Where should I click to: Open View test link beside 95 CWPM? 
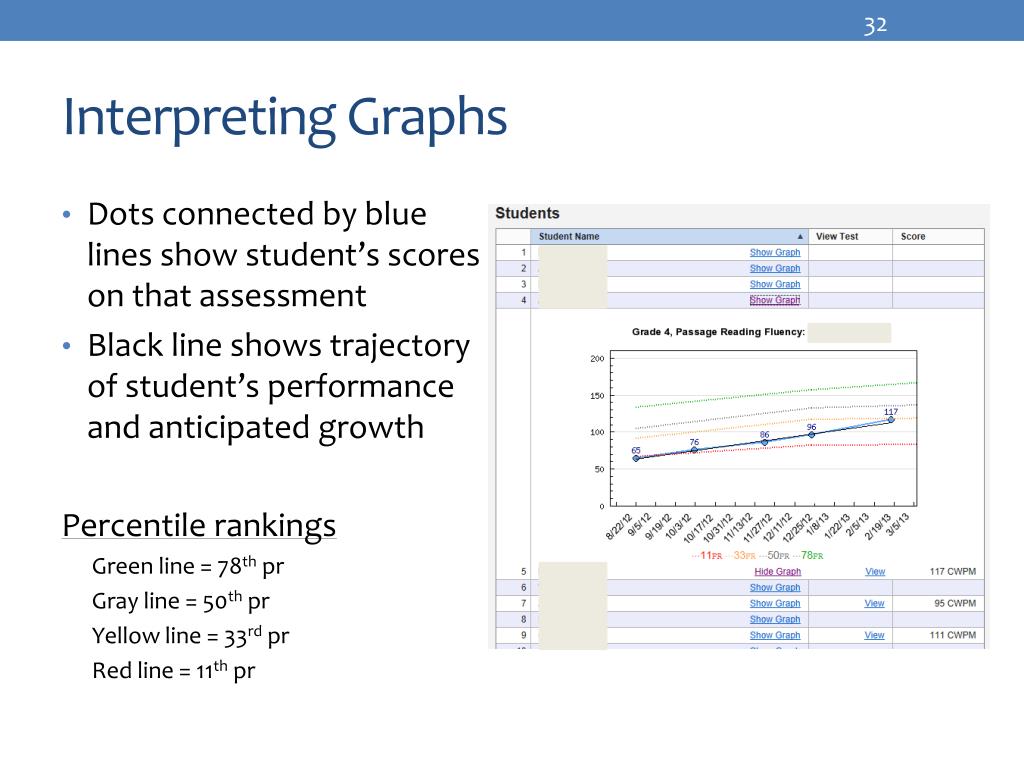tap(874, 603)
